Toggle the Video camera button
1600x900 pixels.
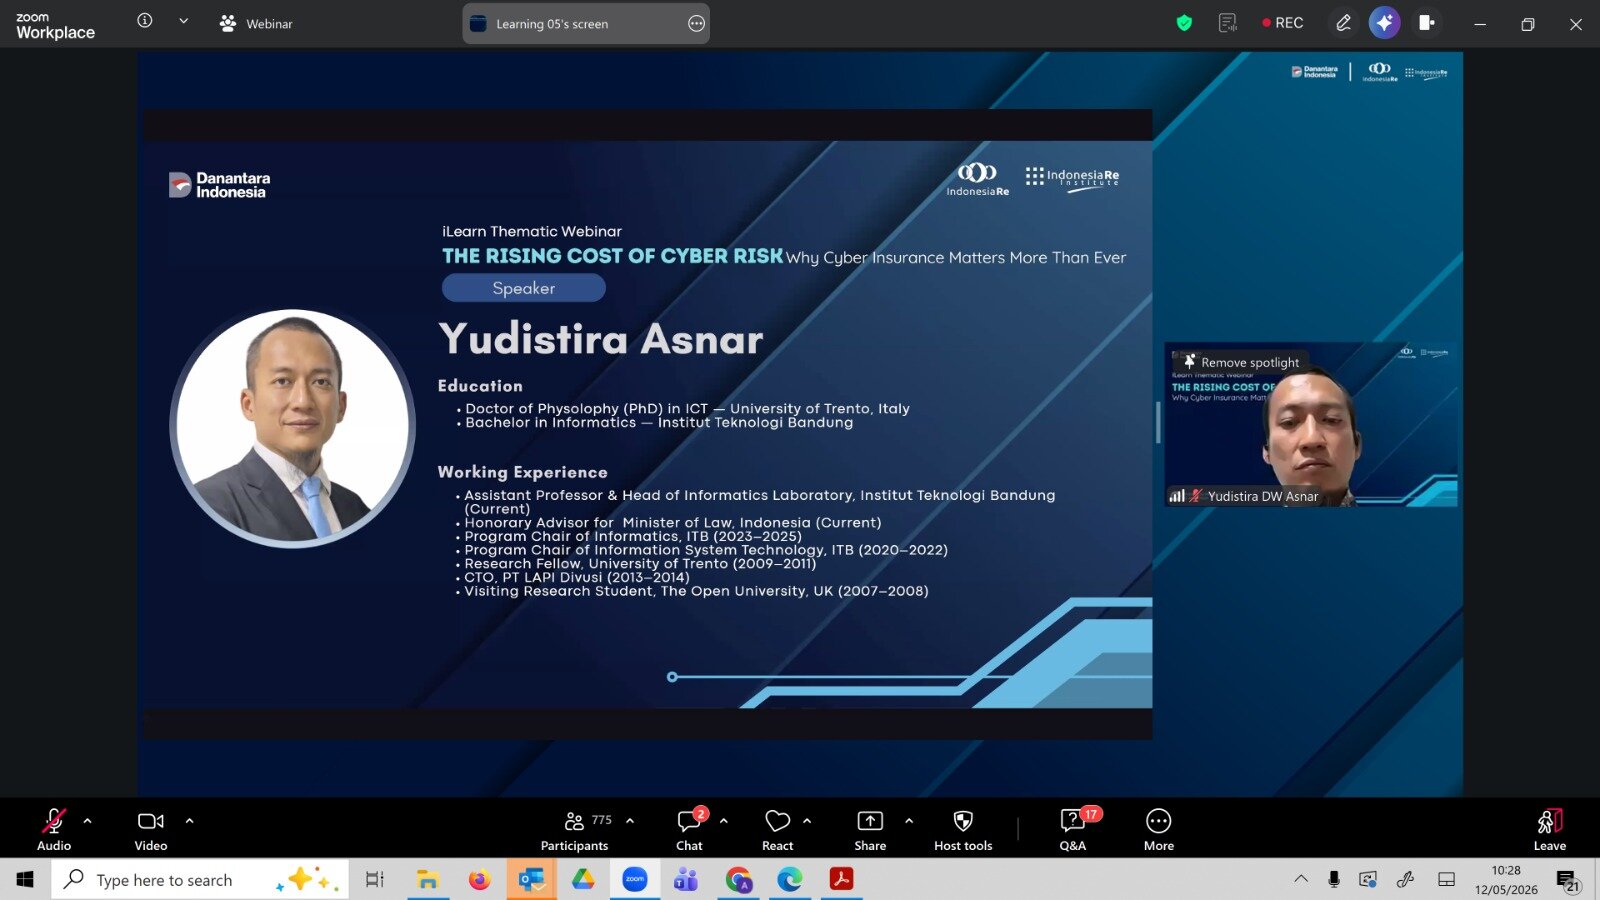[151, 829]
